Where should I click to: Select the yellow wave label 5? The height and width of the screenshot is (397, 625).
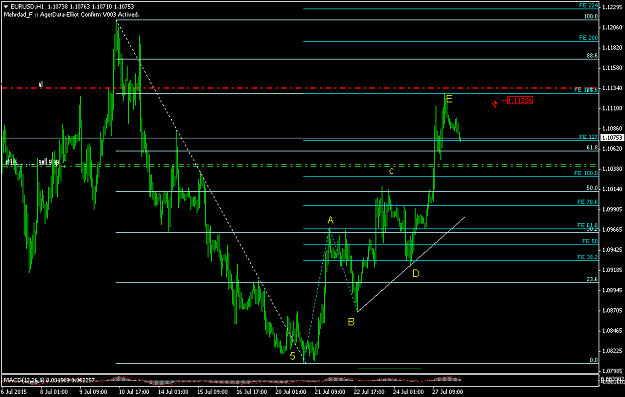(x=292, y=356)
